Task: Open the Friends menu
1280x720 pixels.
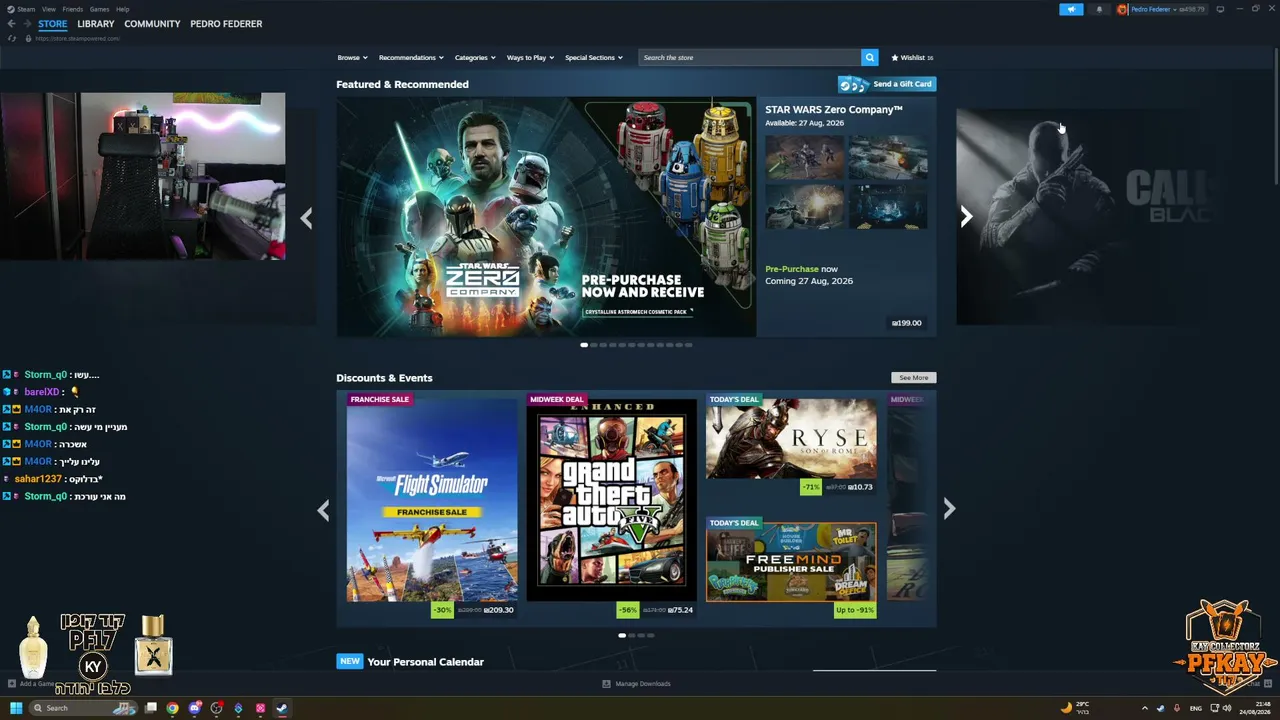Action: pyautogui.click(x=72, y=9)
